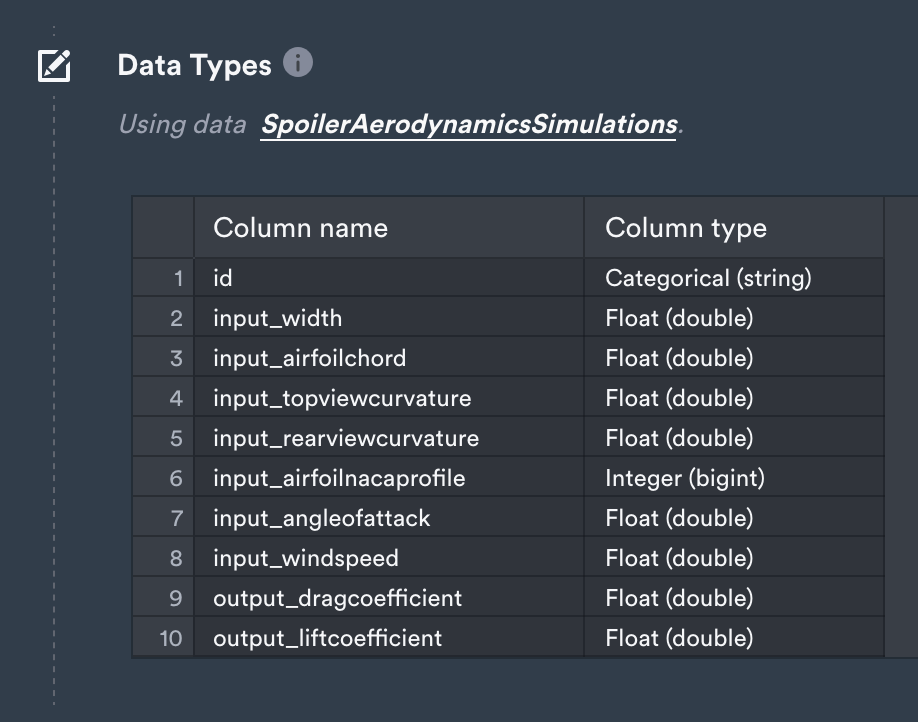Click the Categorical (string) type cell
The width and height of the screenshot is (918, 722).
734,278
